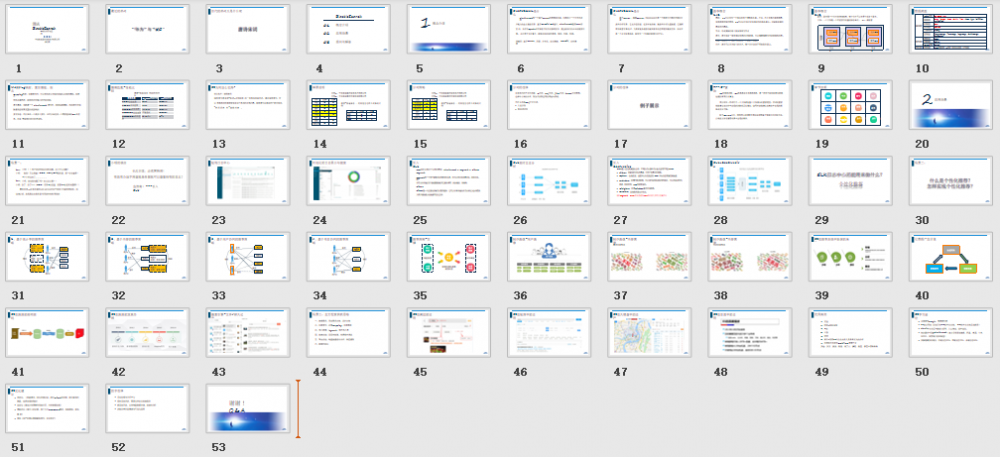
Task: Select slide 41 process flow thumbnail
Action: [x=47, y=333]
